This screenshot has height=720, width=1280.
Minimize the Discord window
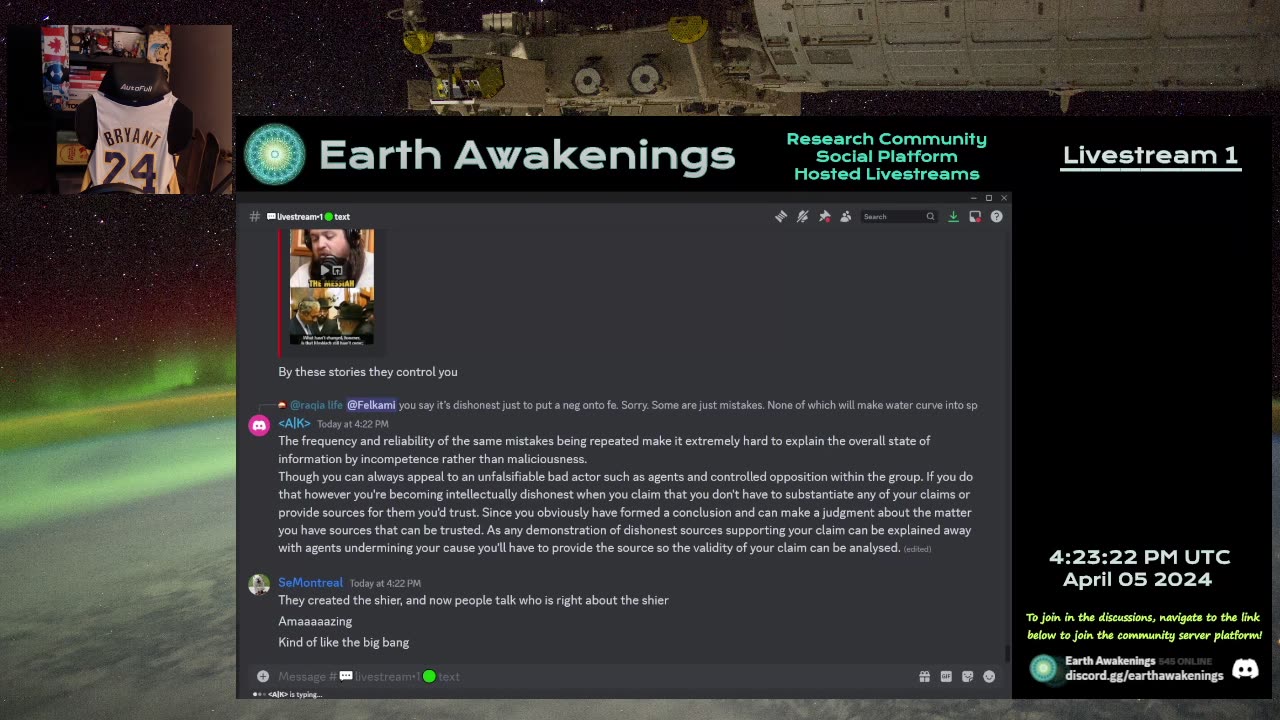point(974,198)
